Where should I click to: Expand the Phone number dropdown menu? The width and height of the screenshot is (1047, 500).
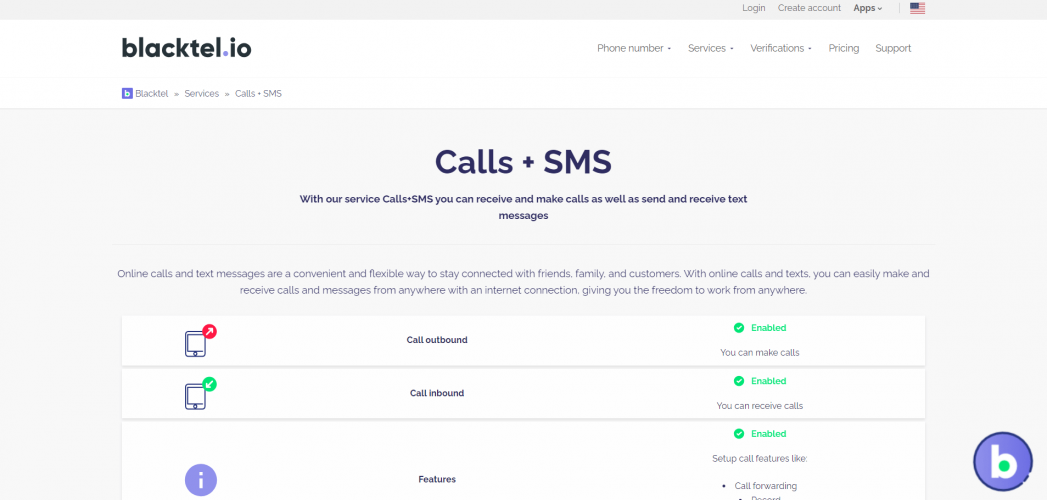click(634, 48)
